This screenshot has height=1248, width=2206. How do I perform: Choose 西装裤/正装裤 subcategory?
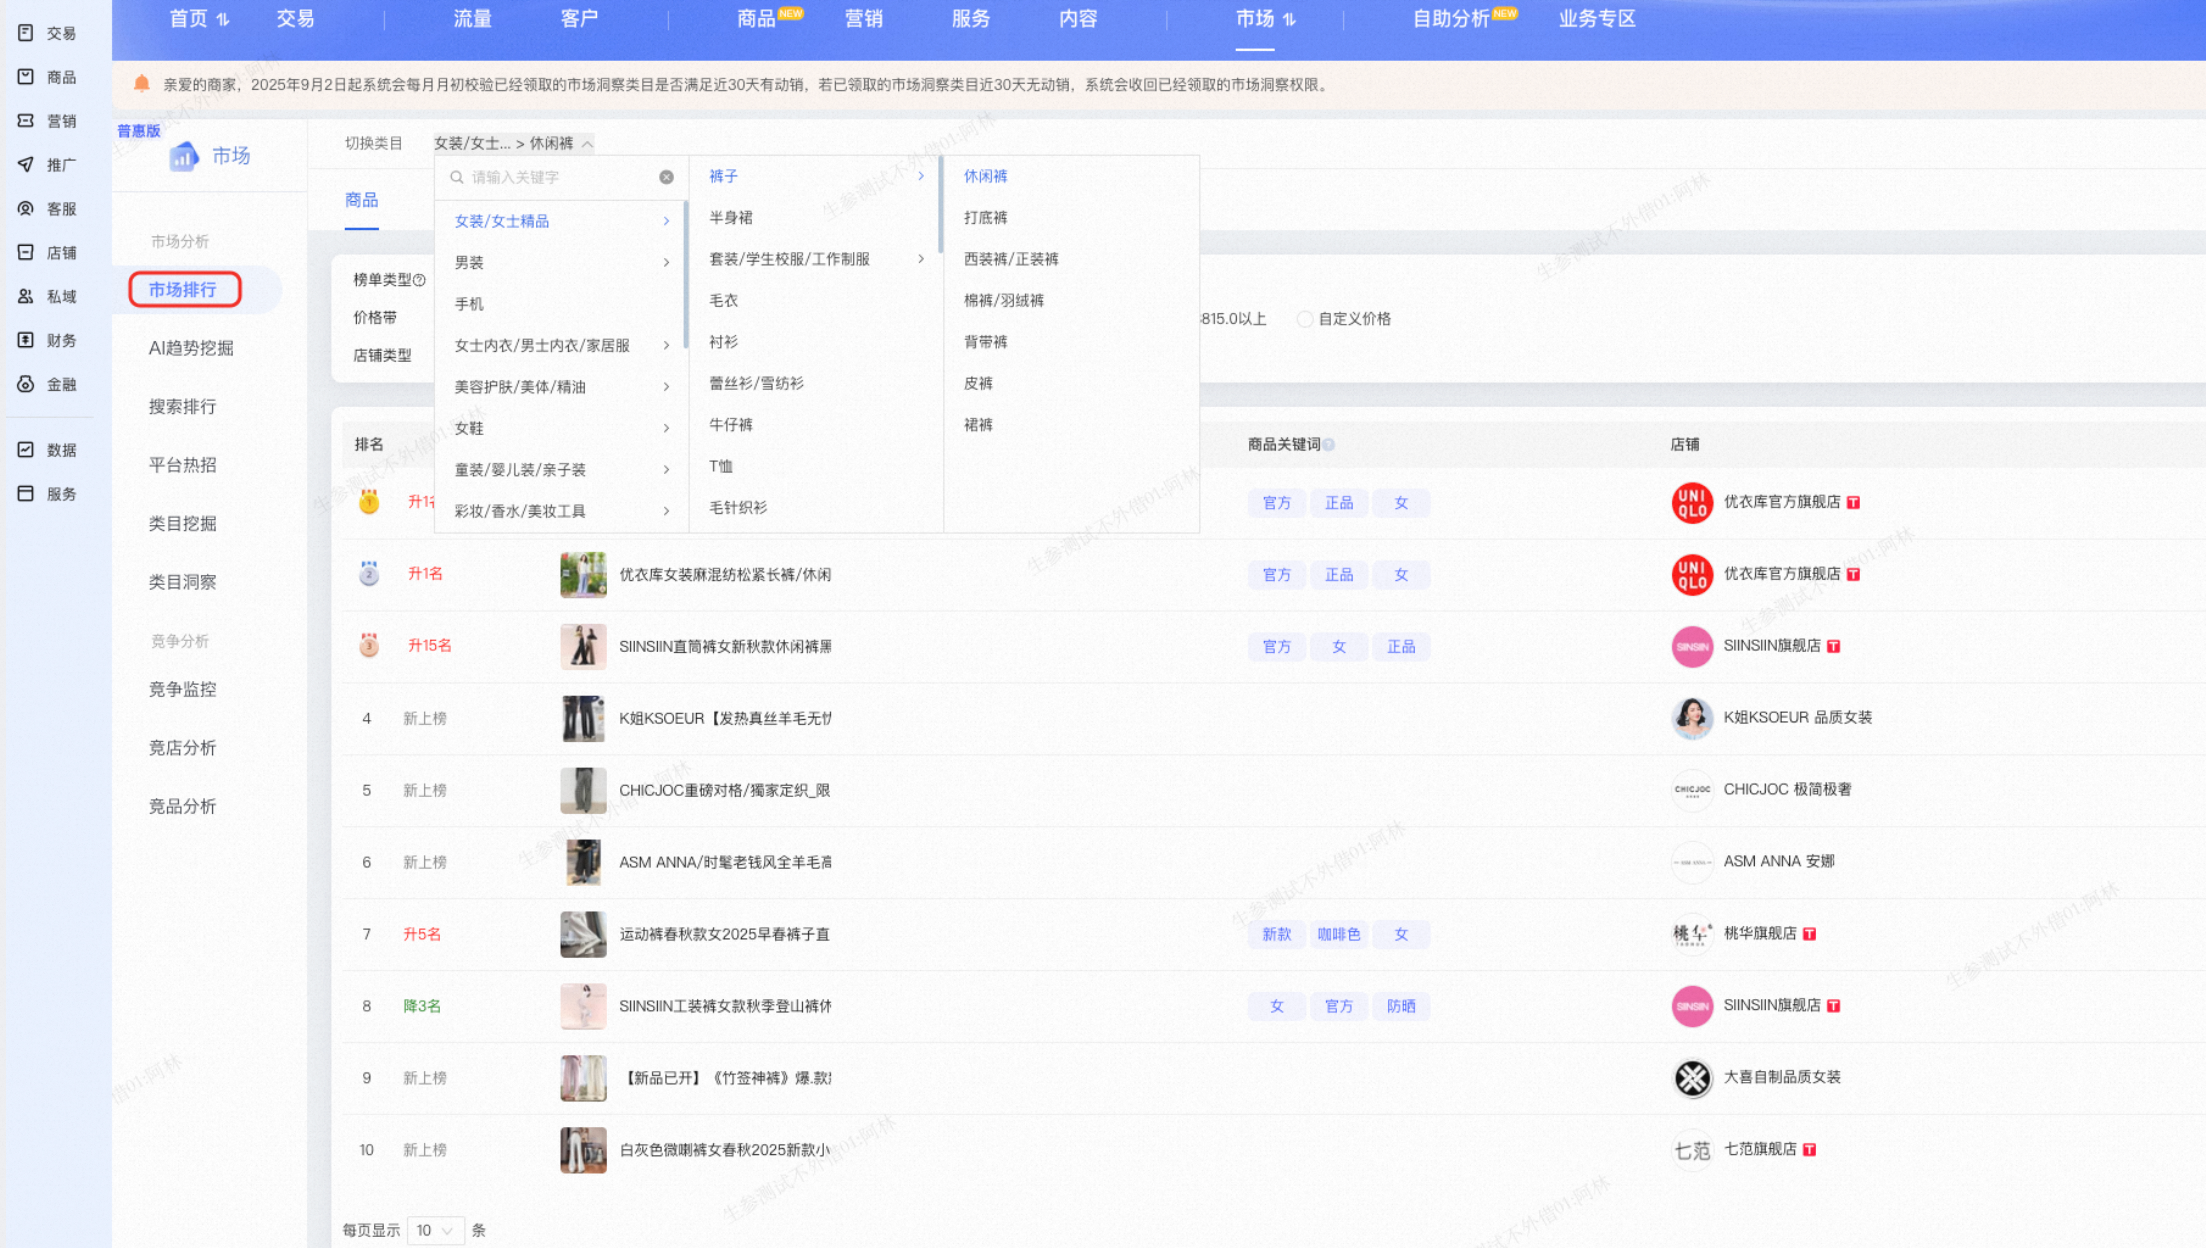(1010, 259)
